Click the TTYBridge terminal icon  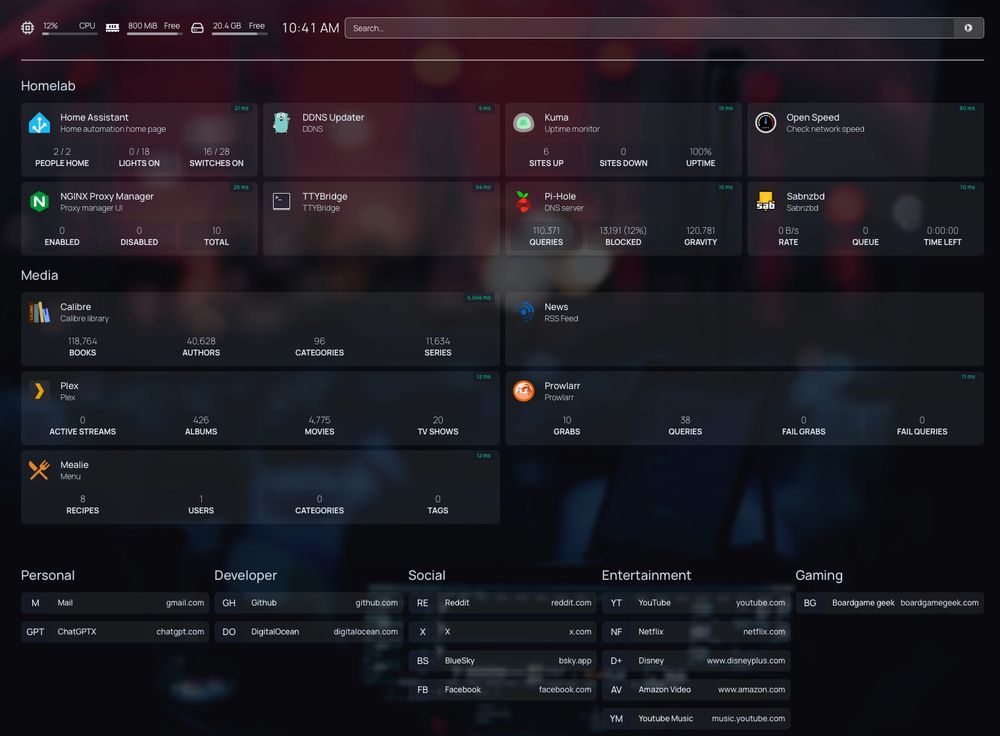coord(281,202)
